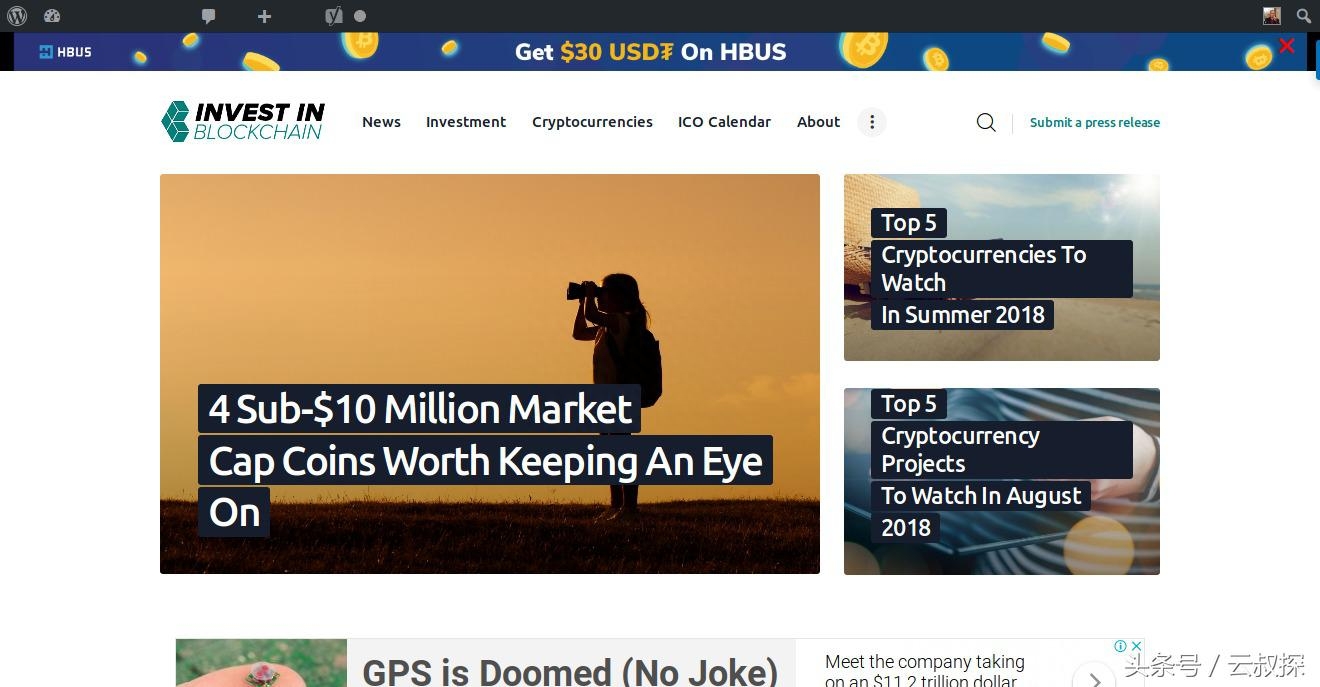Click the 'Get $30 USDT On HBUS' banner text
This screenshot has width=1320, height=687.
pyautogui.click(x=651, y=52)
